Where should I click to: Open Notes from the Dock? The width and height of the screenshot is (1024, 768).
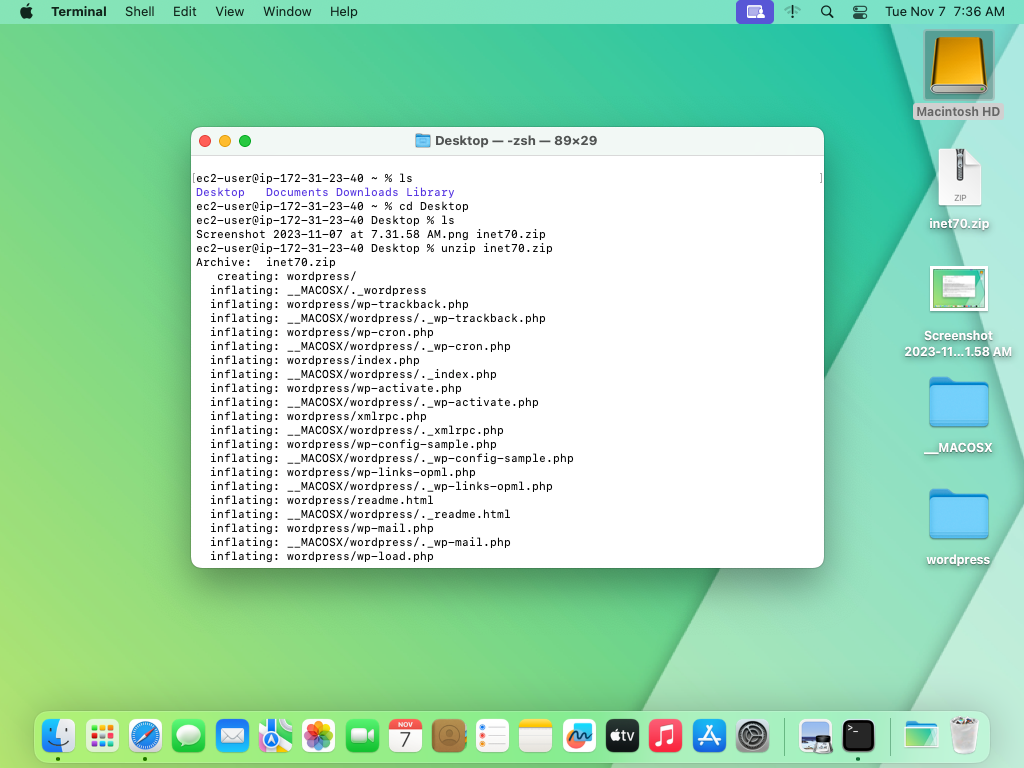(536, 736)
